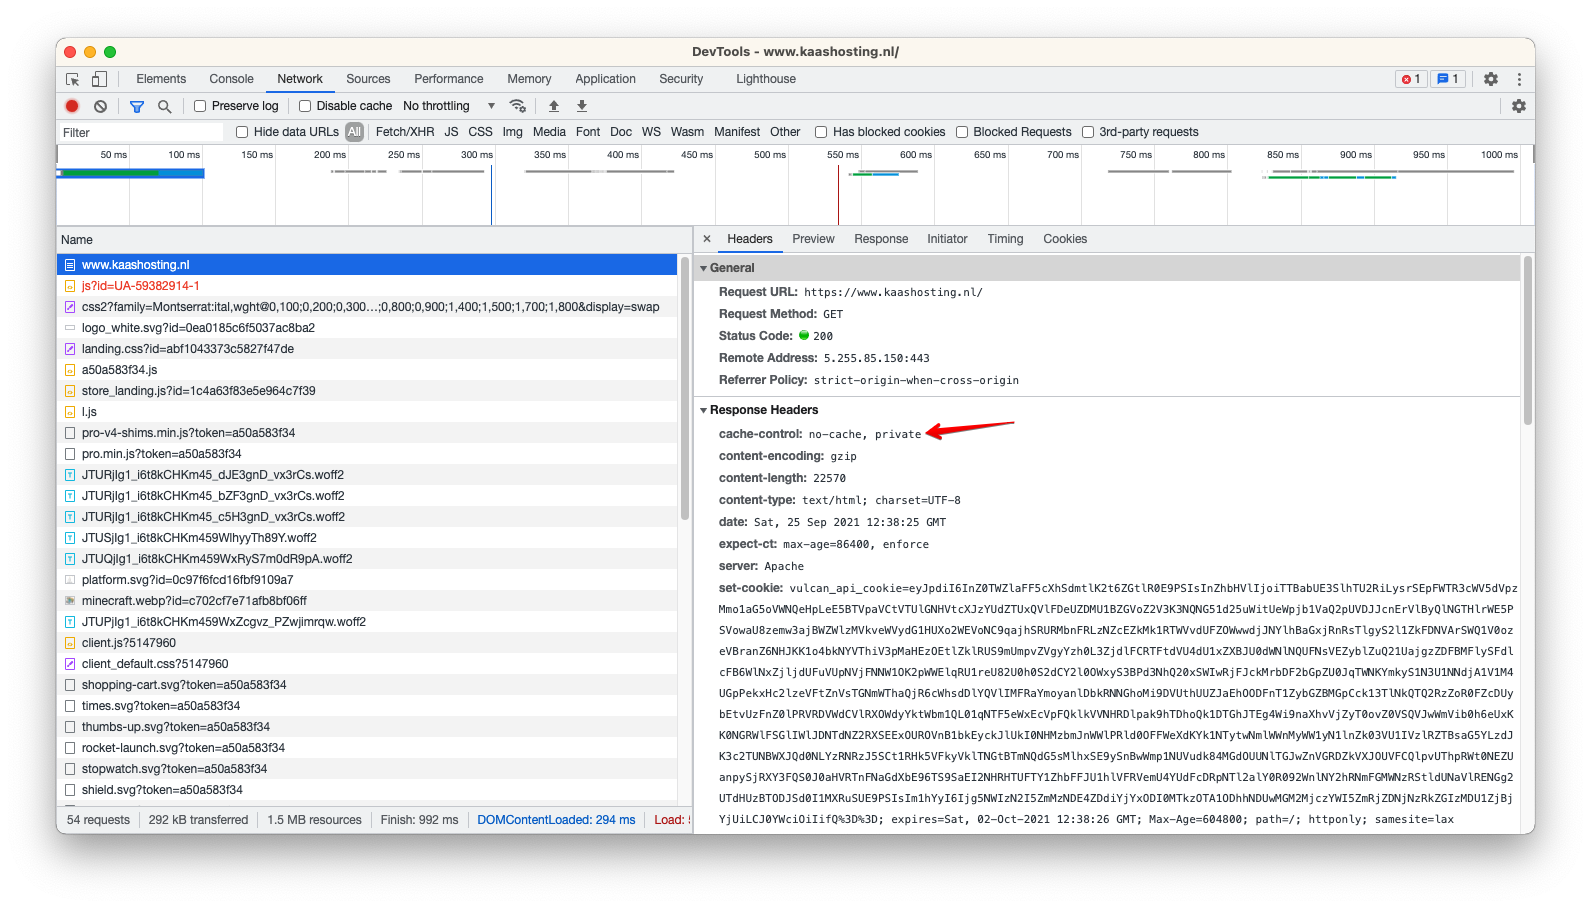Select the inspect element picker icon

[73, 79]
